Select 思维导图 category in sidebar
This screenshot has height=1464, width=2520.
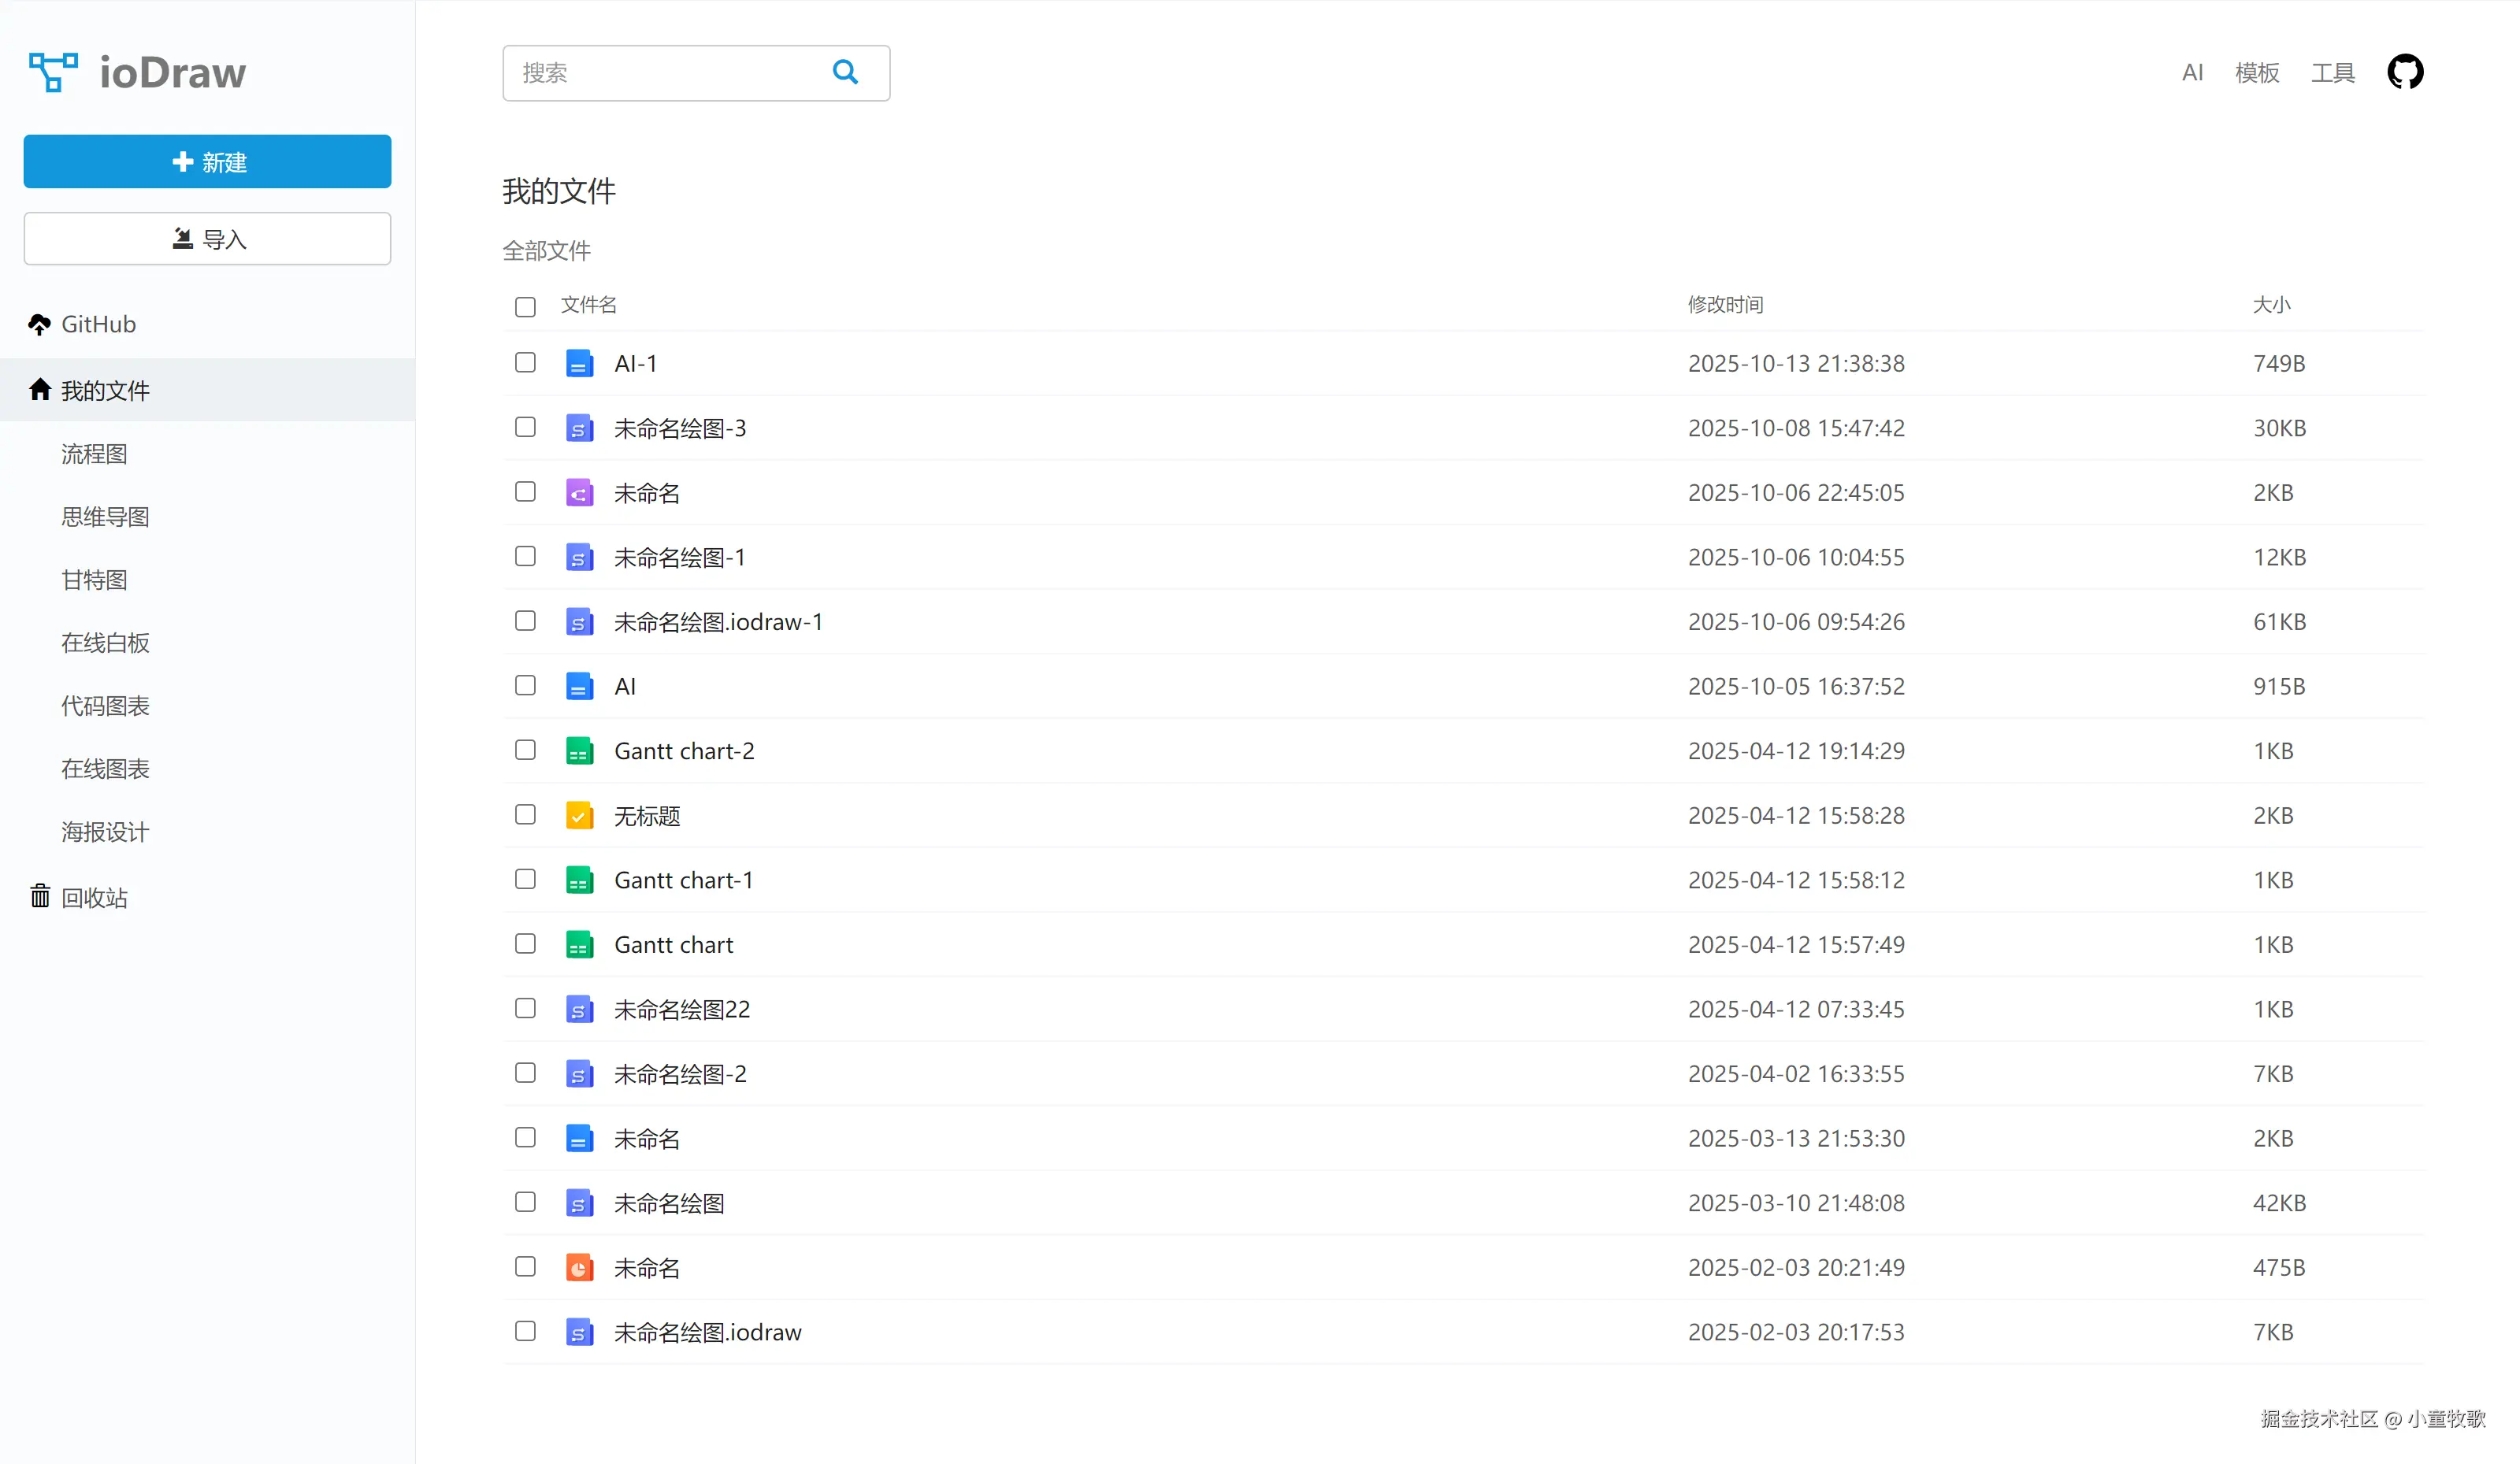tap(105, 517)
